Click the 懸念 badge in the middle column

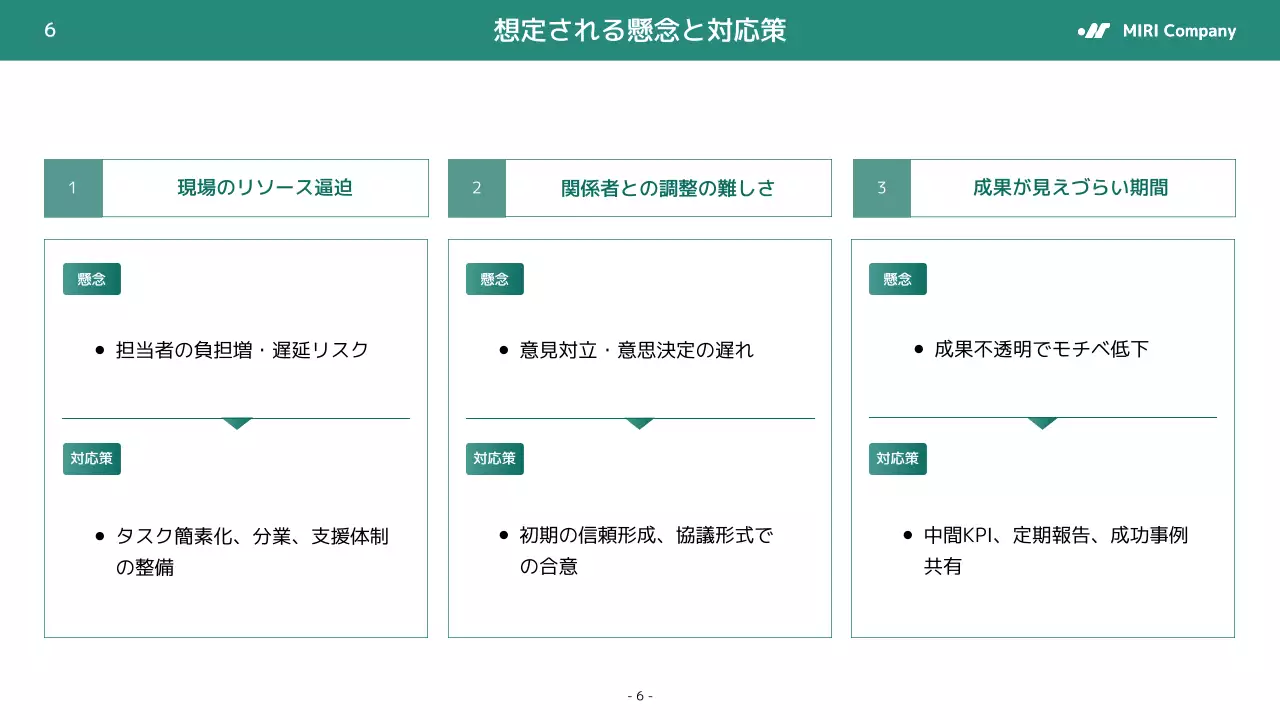click(494, 278)
